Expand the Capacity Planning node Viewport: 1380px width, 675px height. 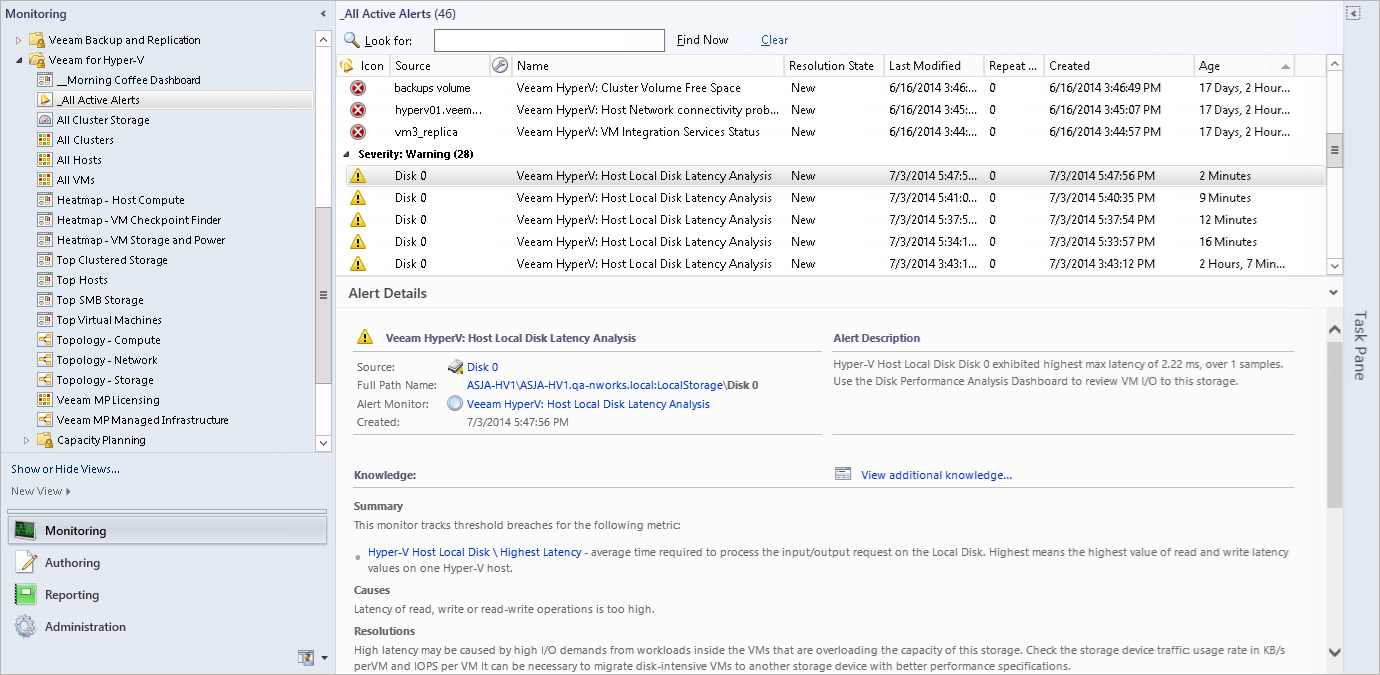point(26,439)
